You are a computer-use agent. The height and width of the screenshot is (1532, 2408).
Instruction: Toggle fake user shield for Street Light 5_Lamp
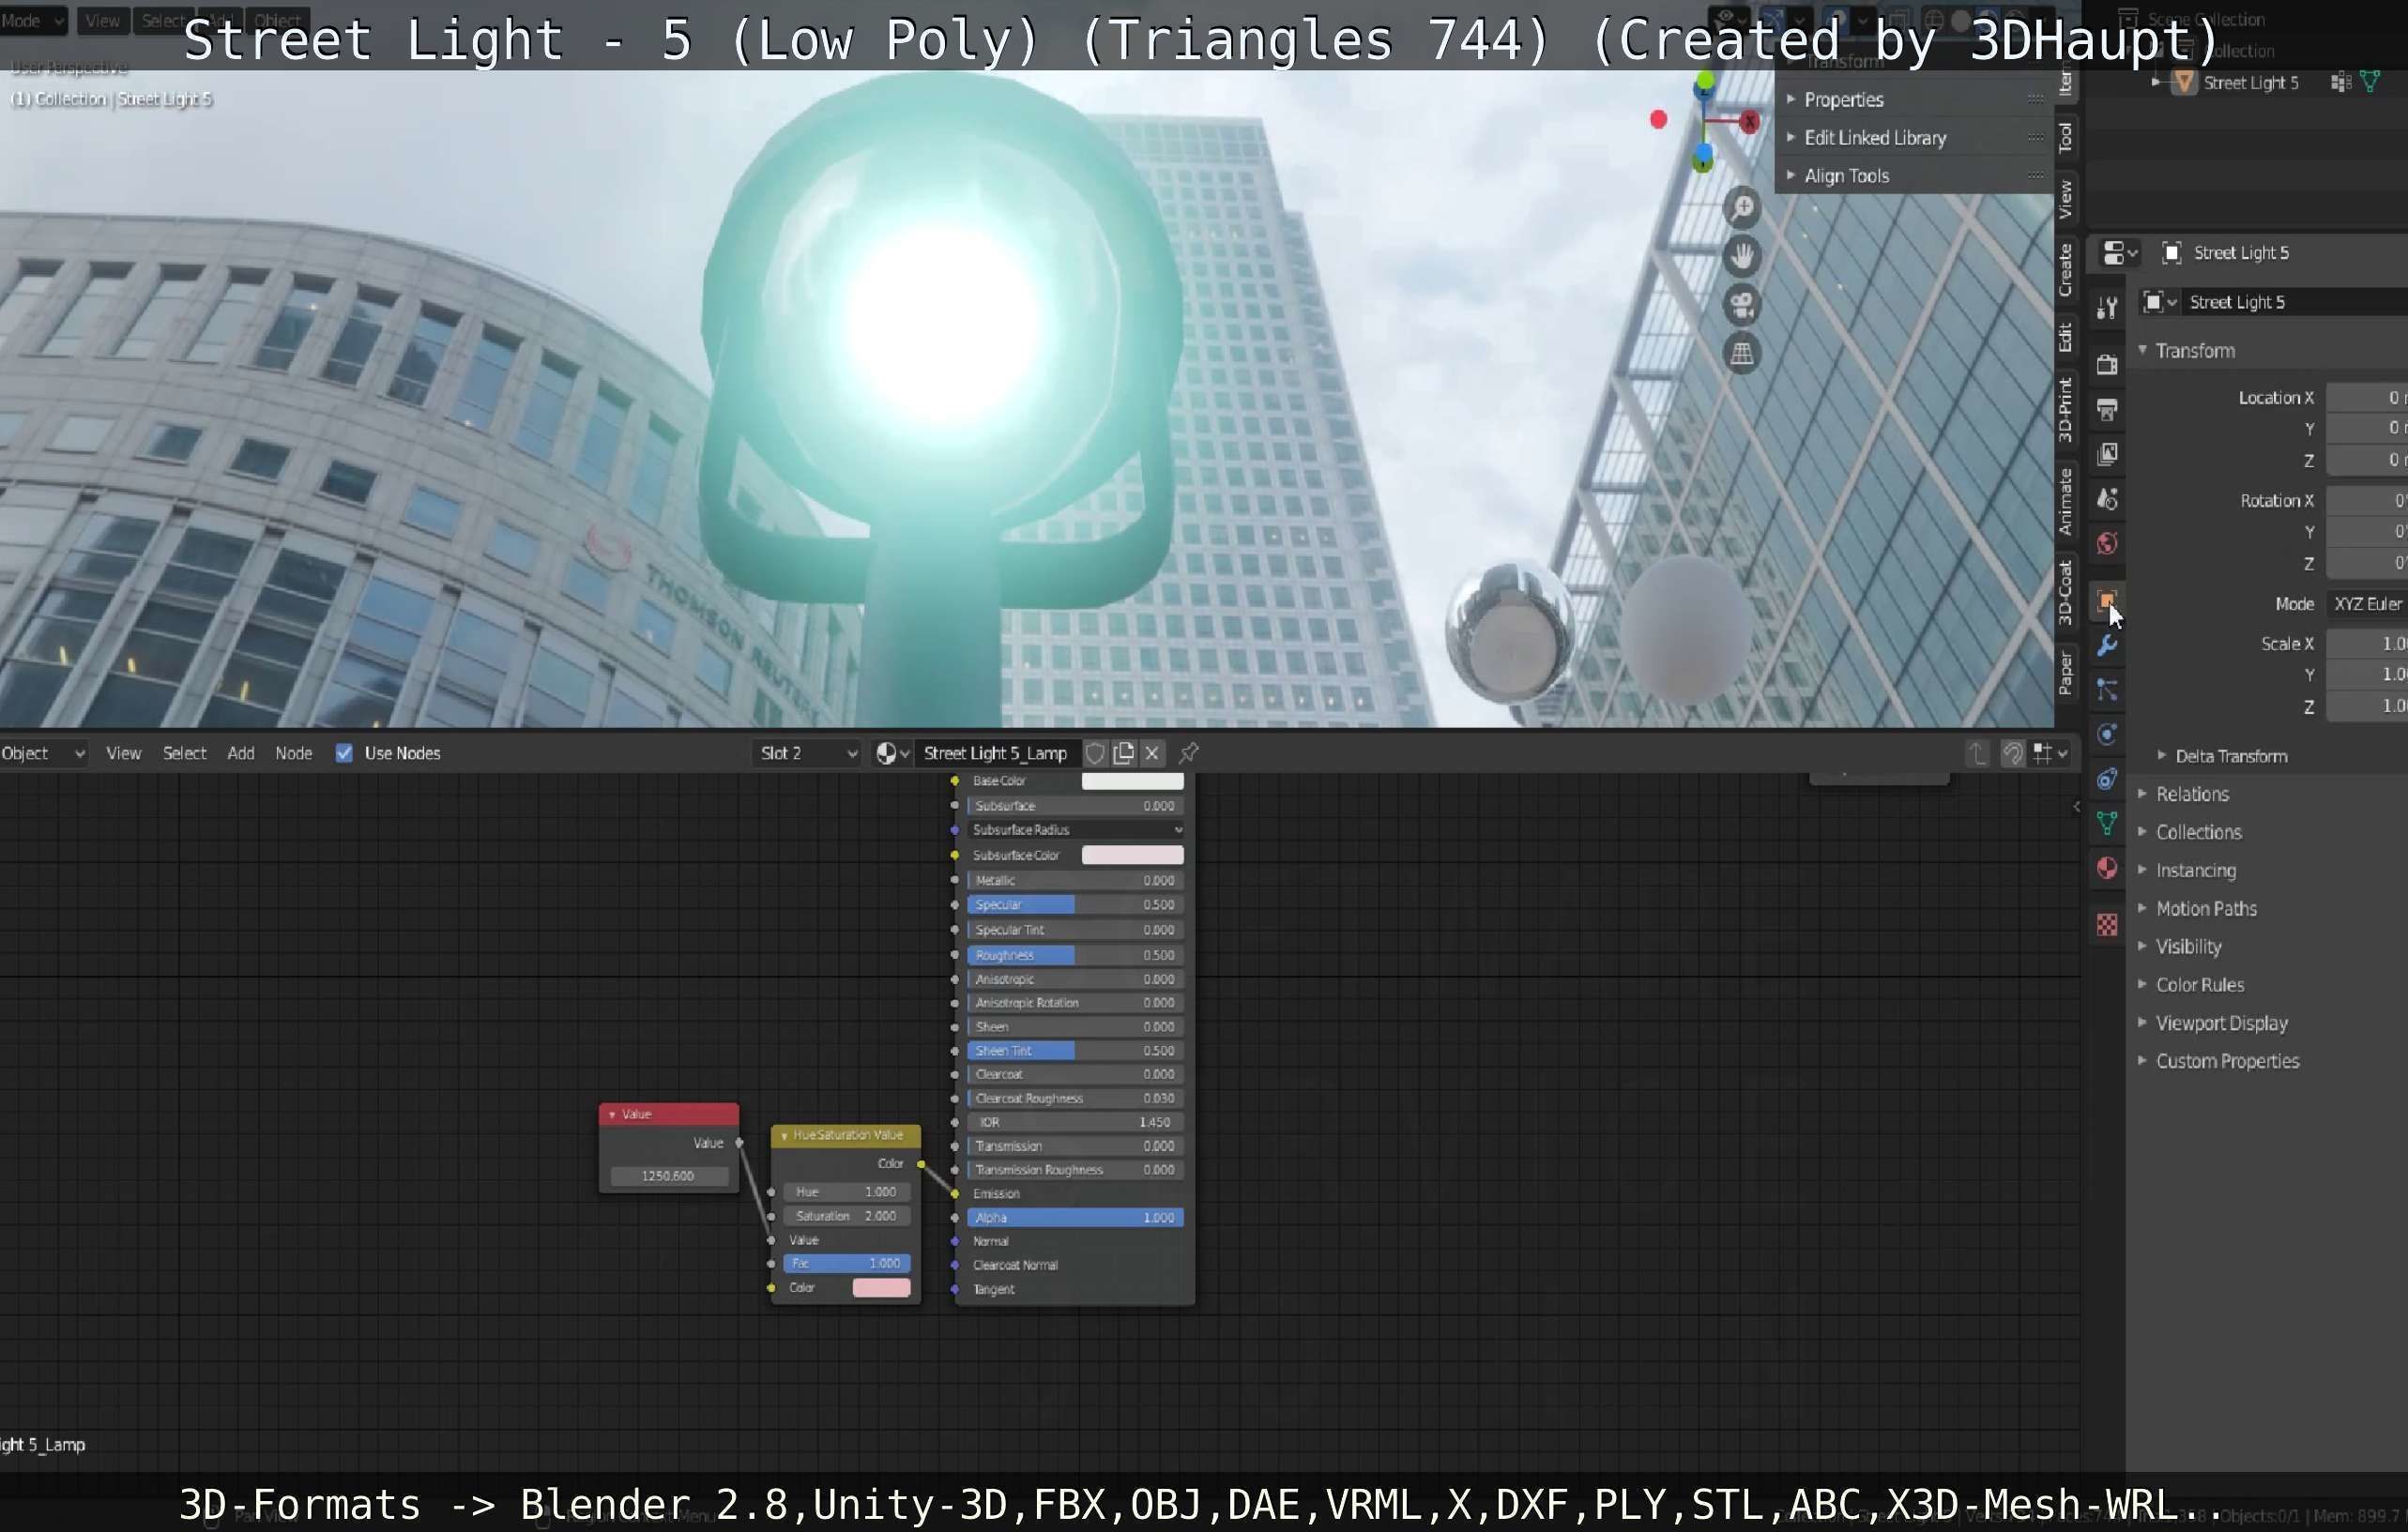point(1095,753)
